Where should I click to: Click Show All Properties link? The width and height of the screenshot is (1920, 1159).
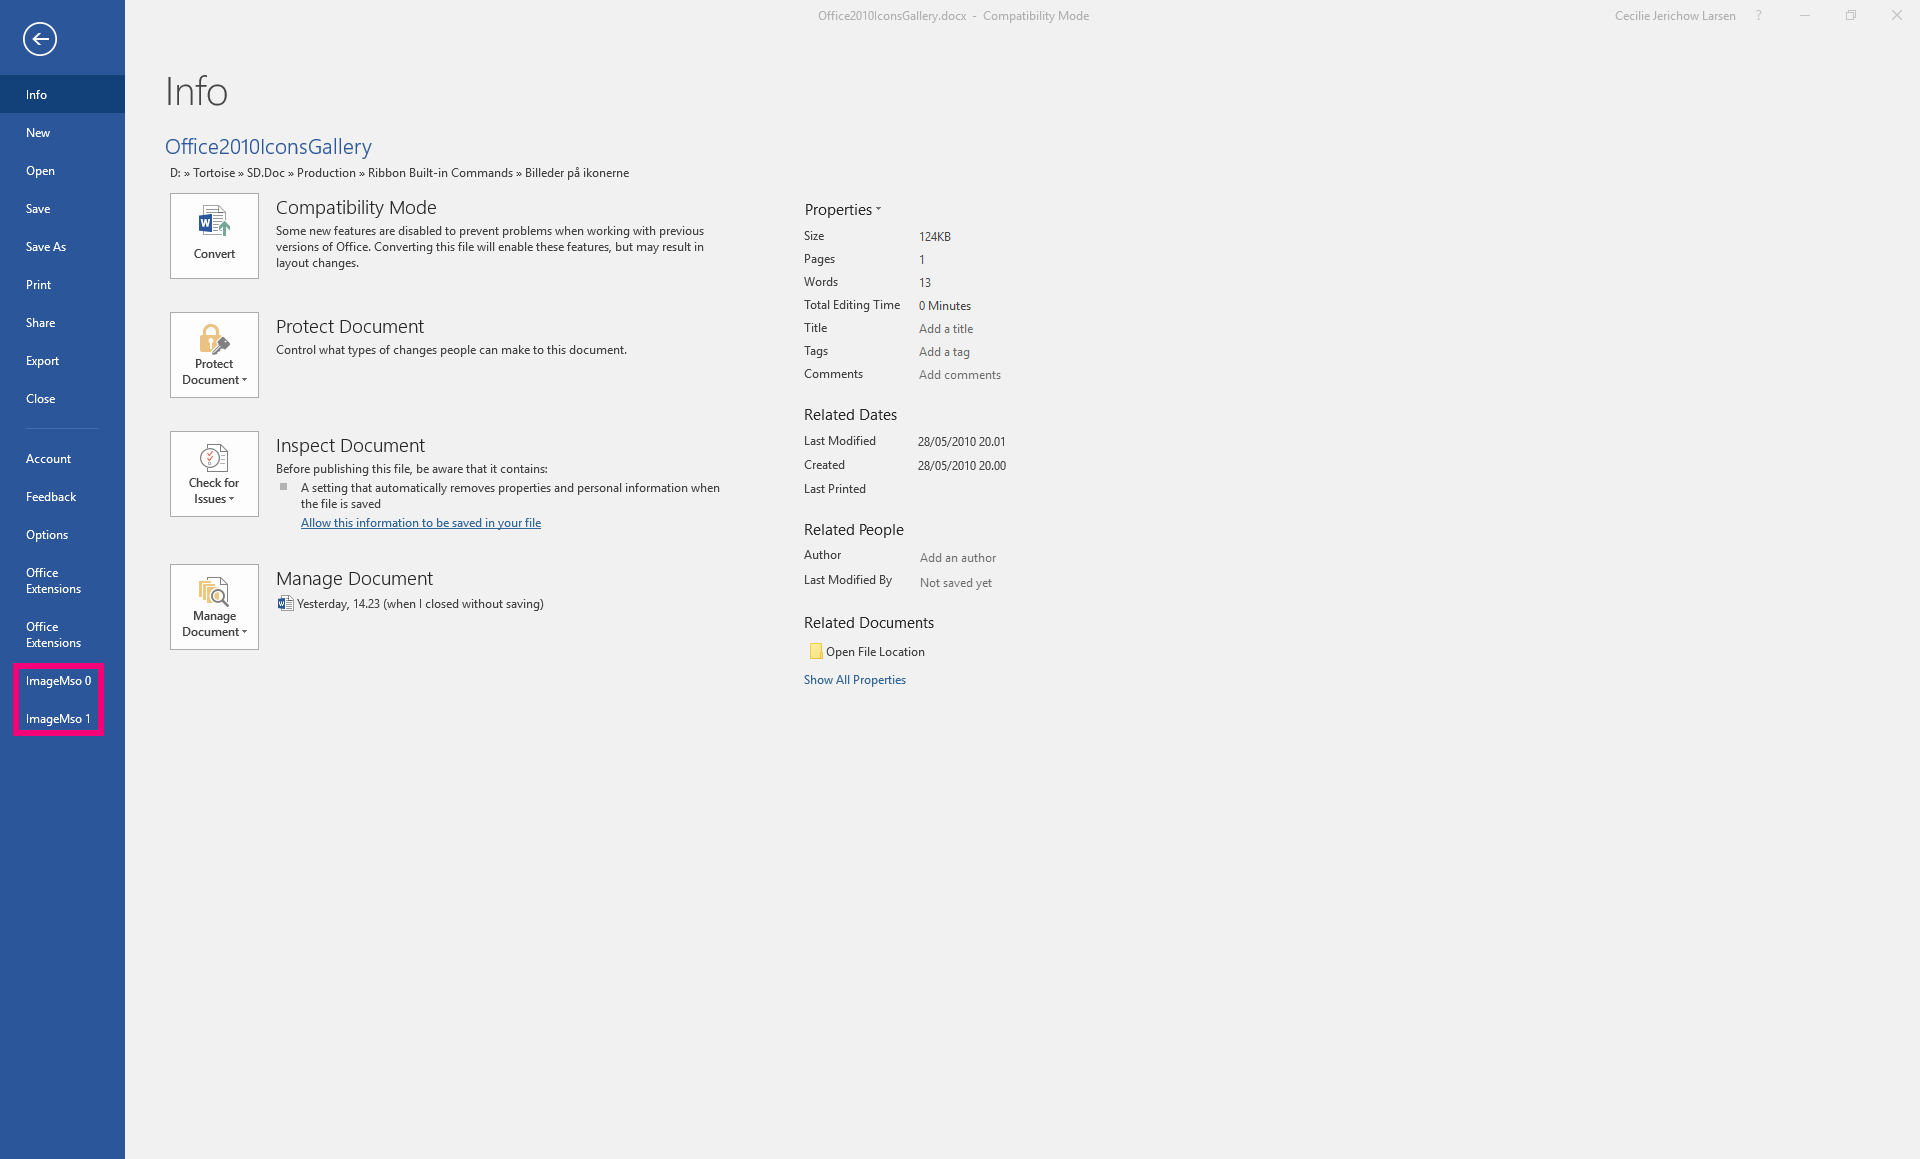coord(855,680)
